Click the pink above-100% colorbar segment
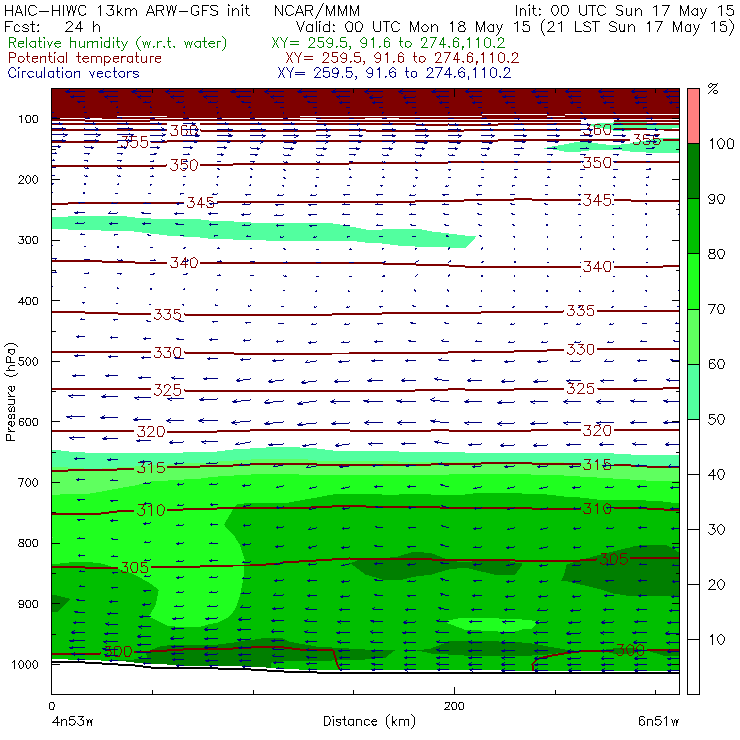This screenshot has width=740, height=740. coord(693,116)
